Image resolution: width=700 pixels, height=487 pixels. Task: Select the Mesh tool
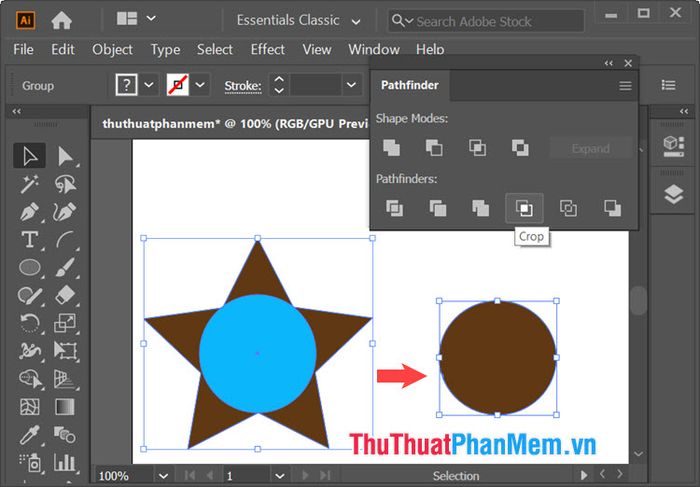tap(29, 407)
